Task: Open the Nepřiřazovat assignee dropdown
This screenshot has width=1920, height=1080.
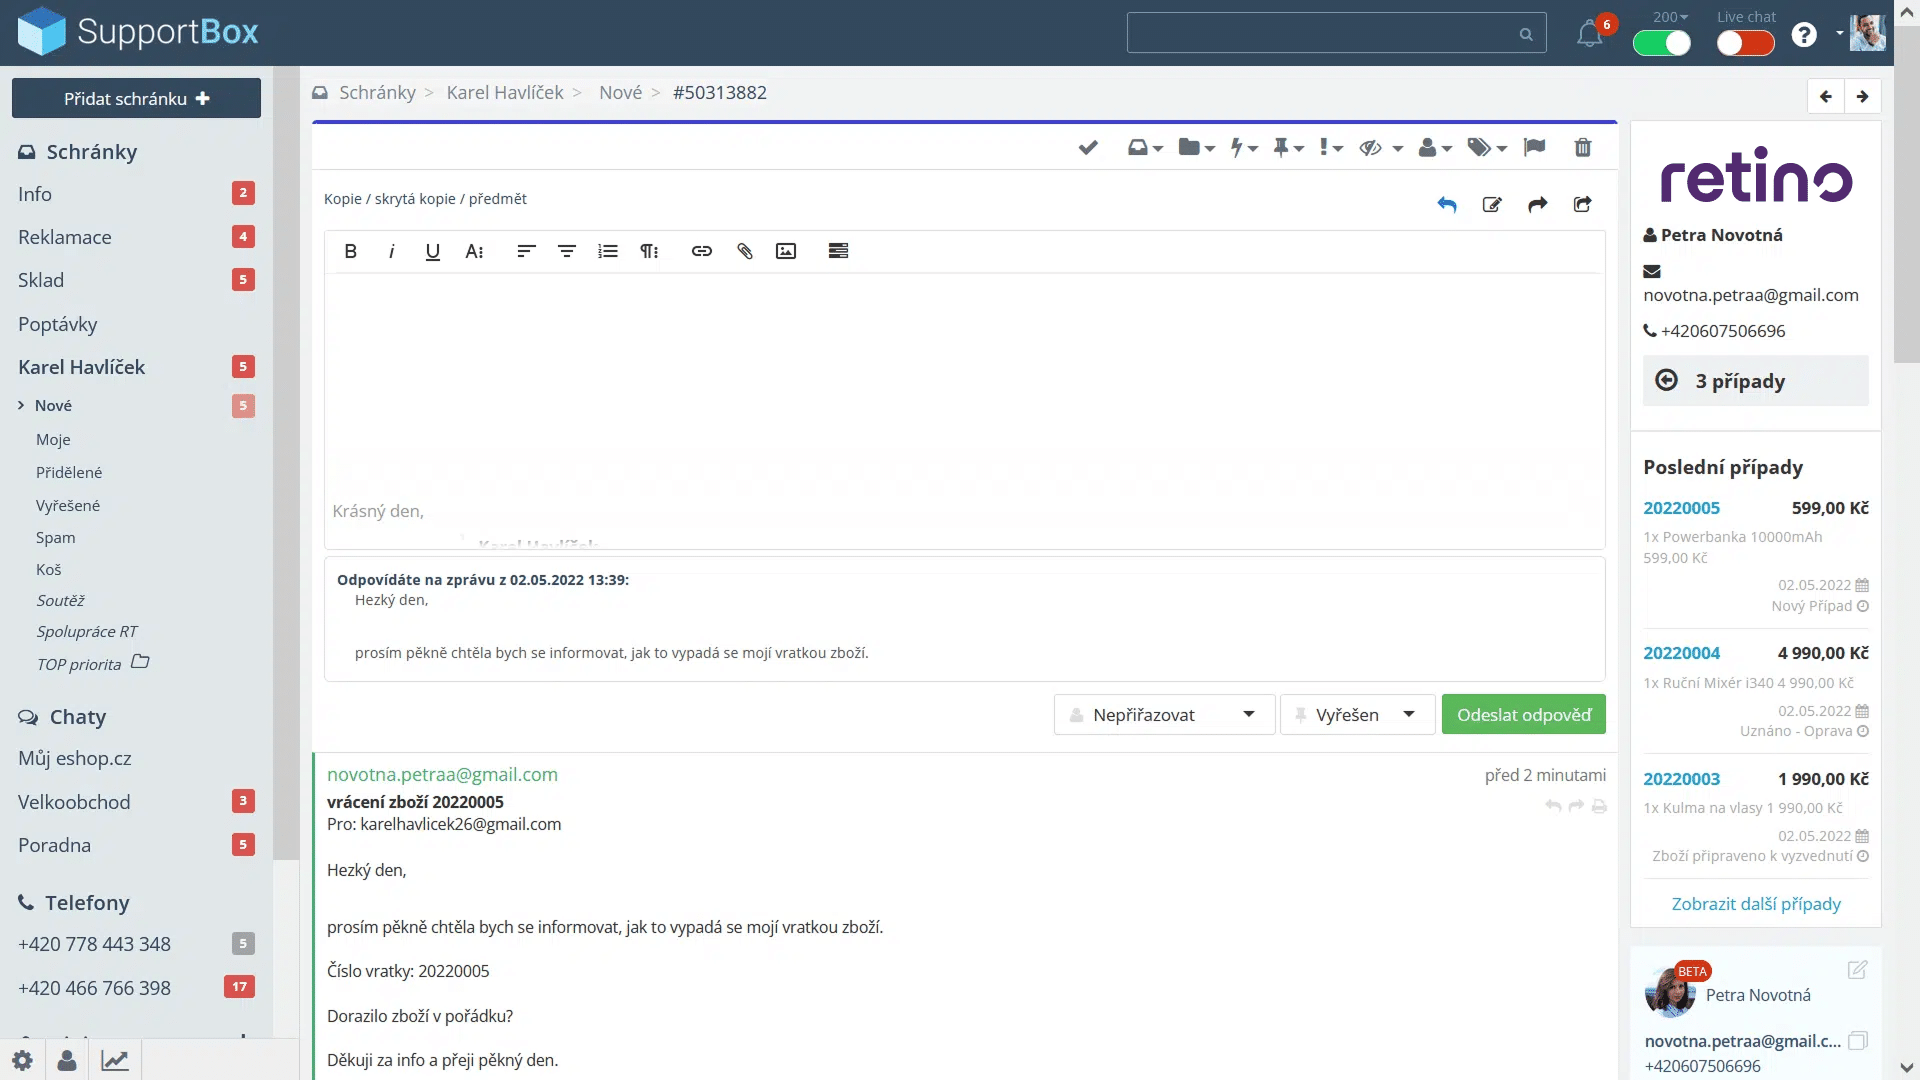Action: (1163, 715)
